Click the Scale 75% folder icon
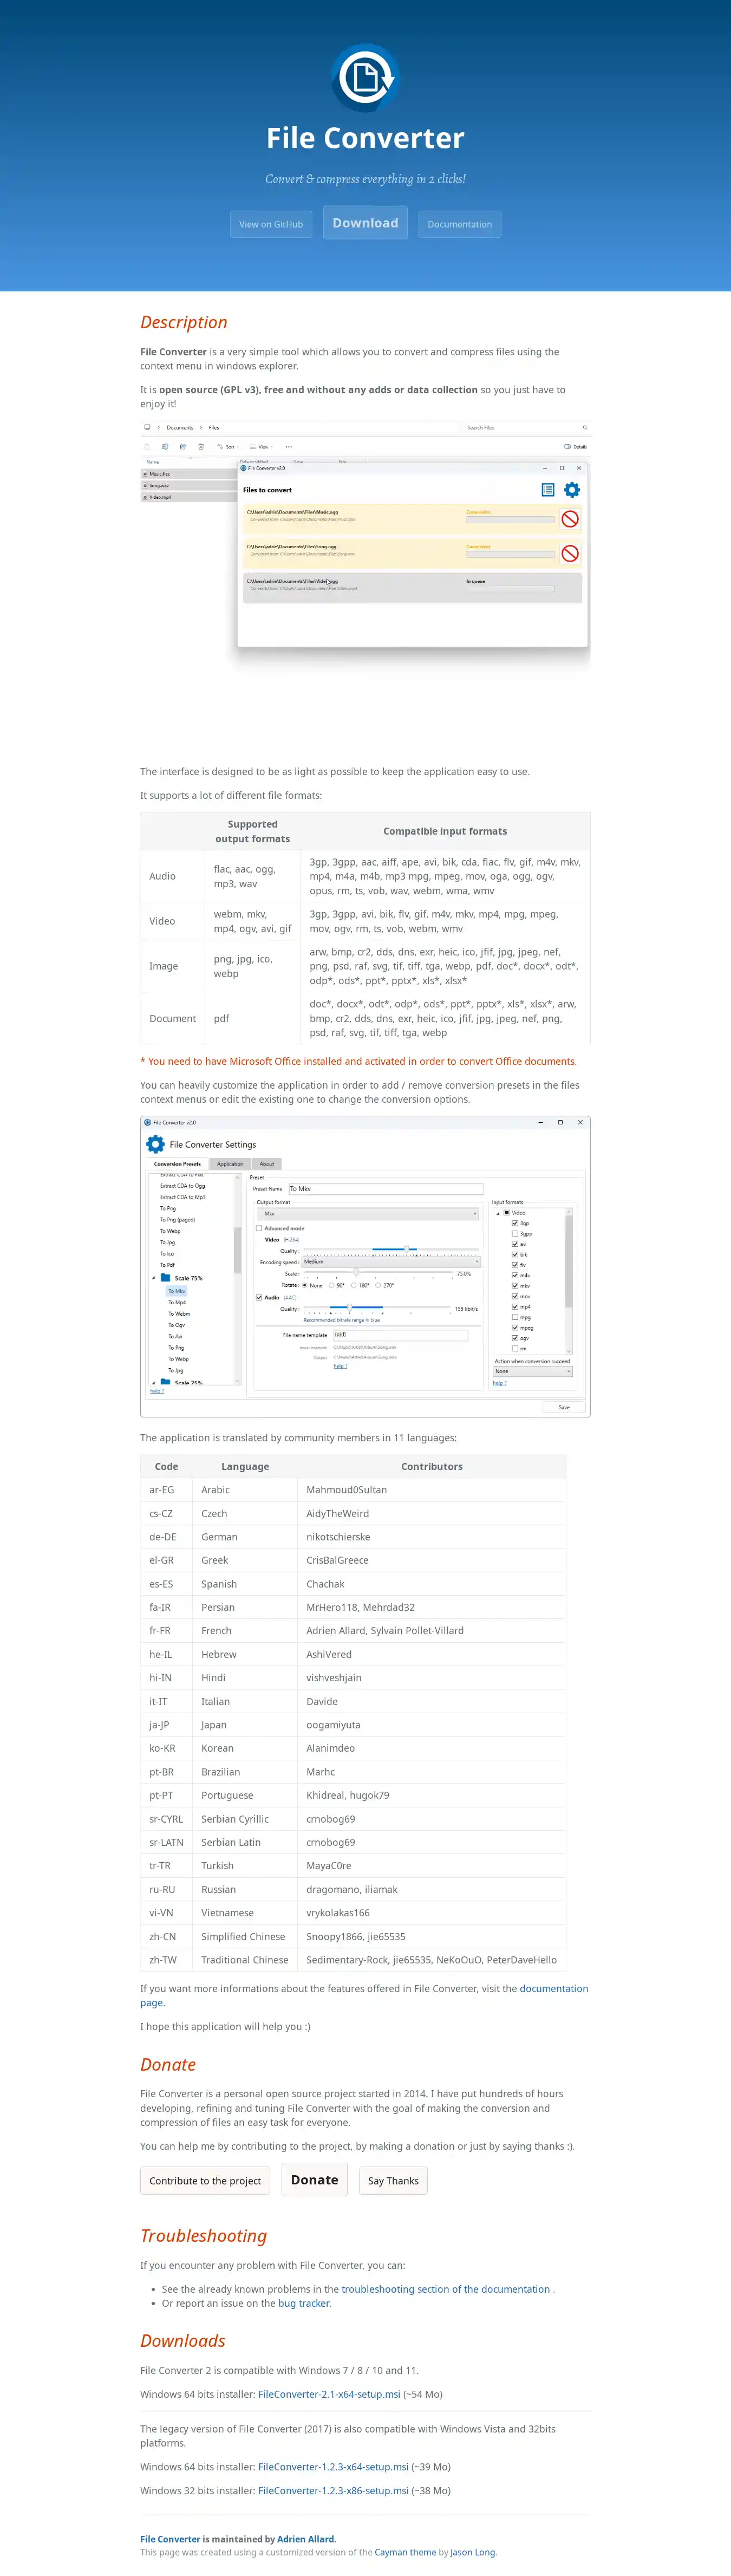The image size is (731, 2576). click(x=165, y=1277)
